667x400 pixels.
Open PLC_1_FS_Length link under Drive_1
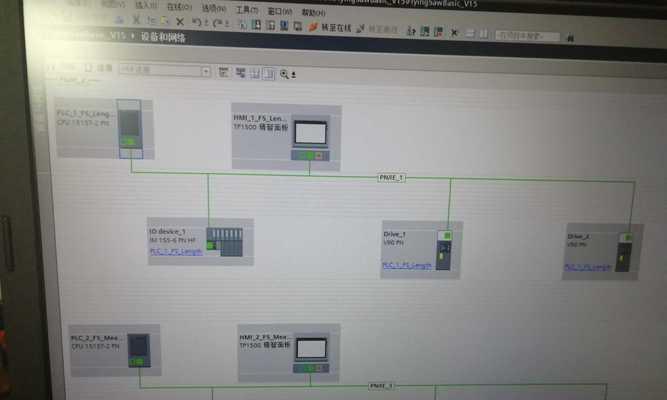[407, 266]
